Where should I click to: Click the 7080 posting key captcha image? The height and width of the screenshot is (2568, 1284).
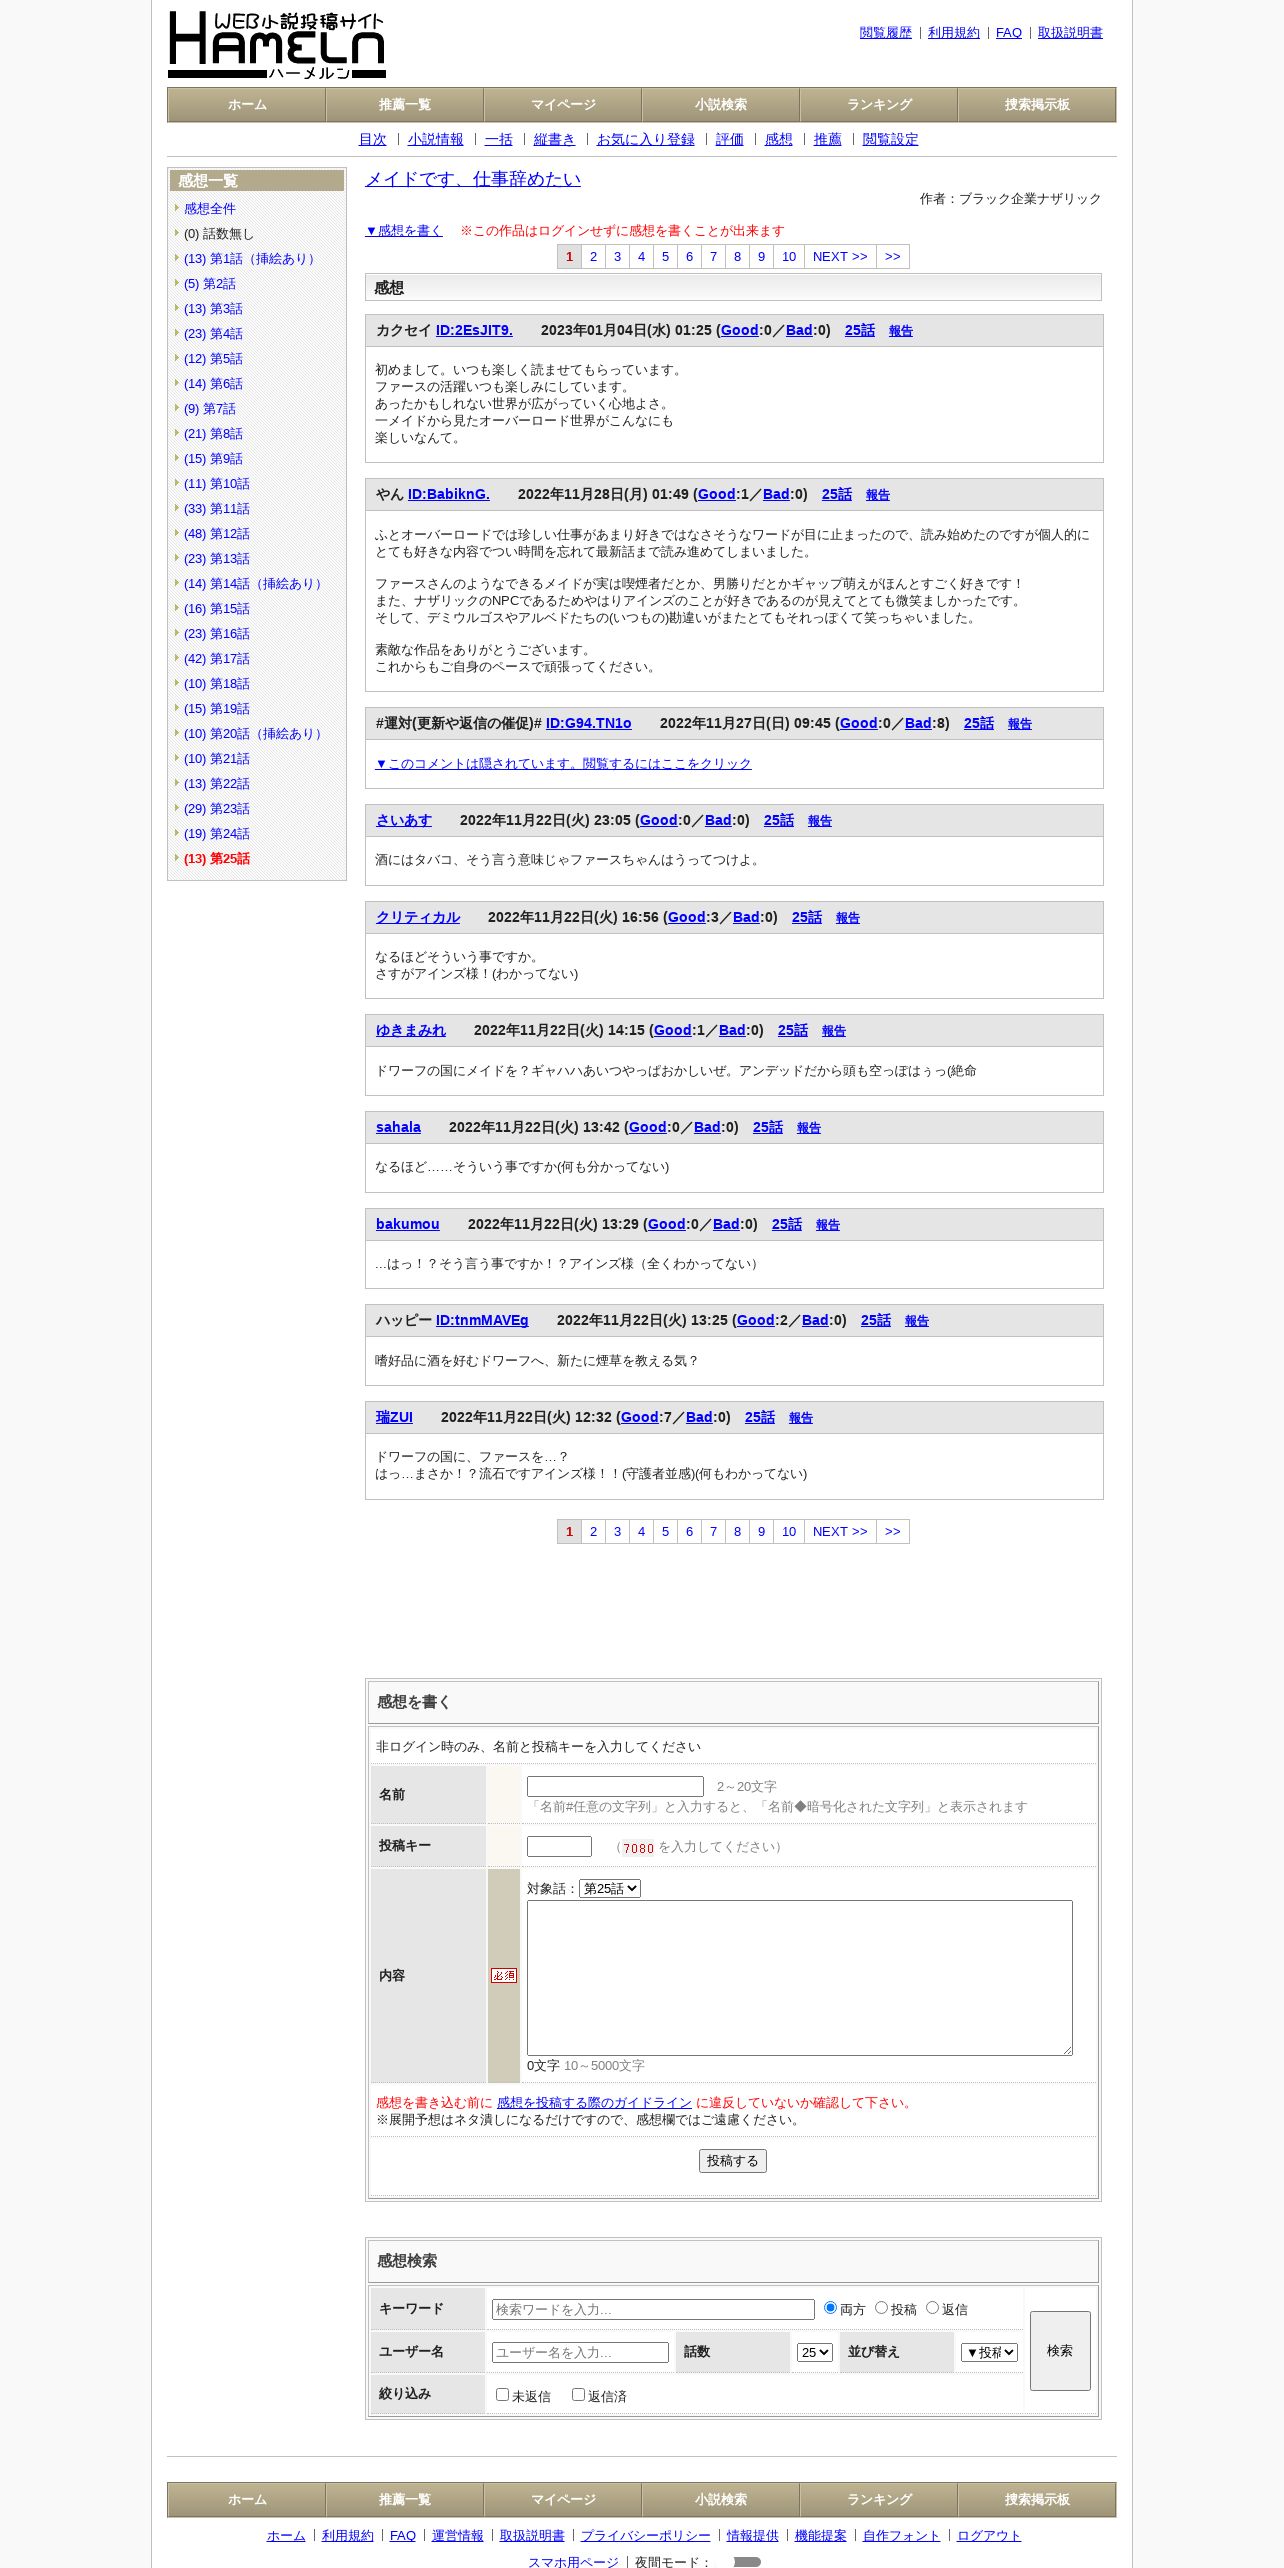638,1847
